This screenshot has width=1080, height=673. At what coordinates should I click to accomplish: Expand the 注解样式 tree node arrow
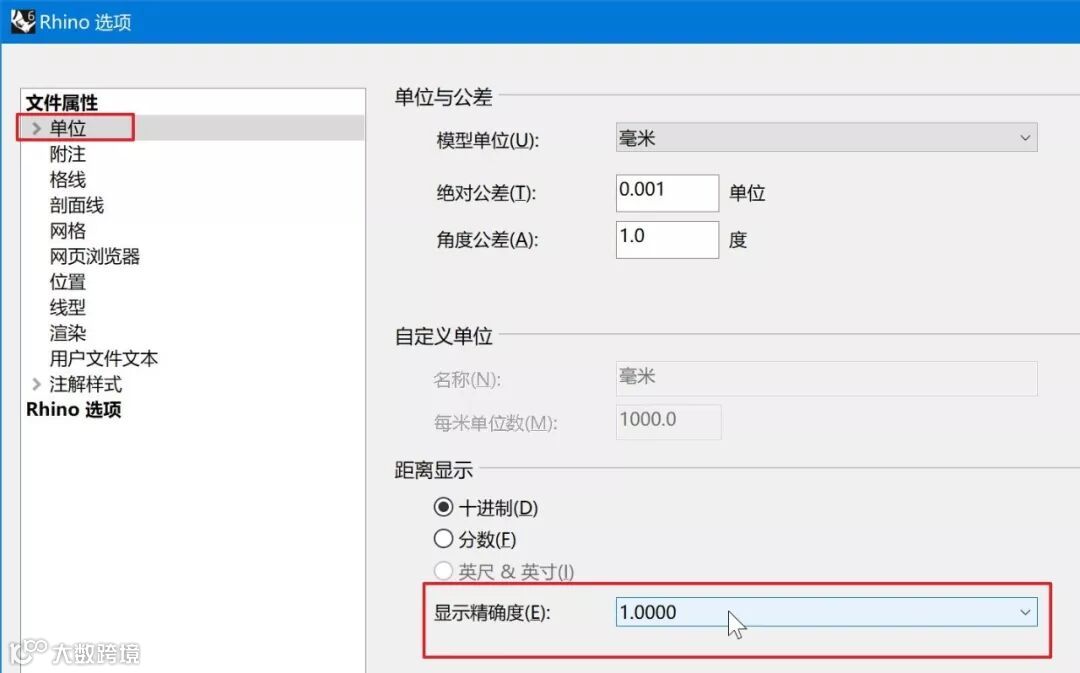(37, 384)
